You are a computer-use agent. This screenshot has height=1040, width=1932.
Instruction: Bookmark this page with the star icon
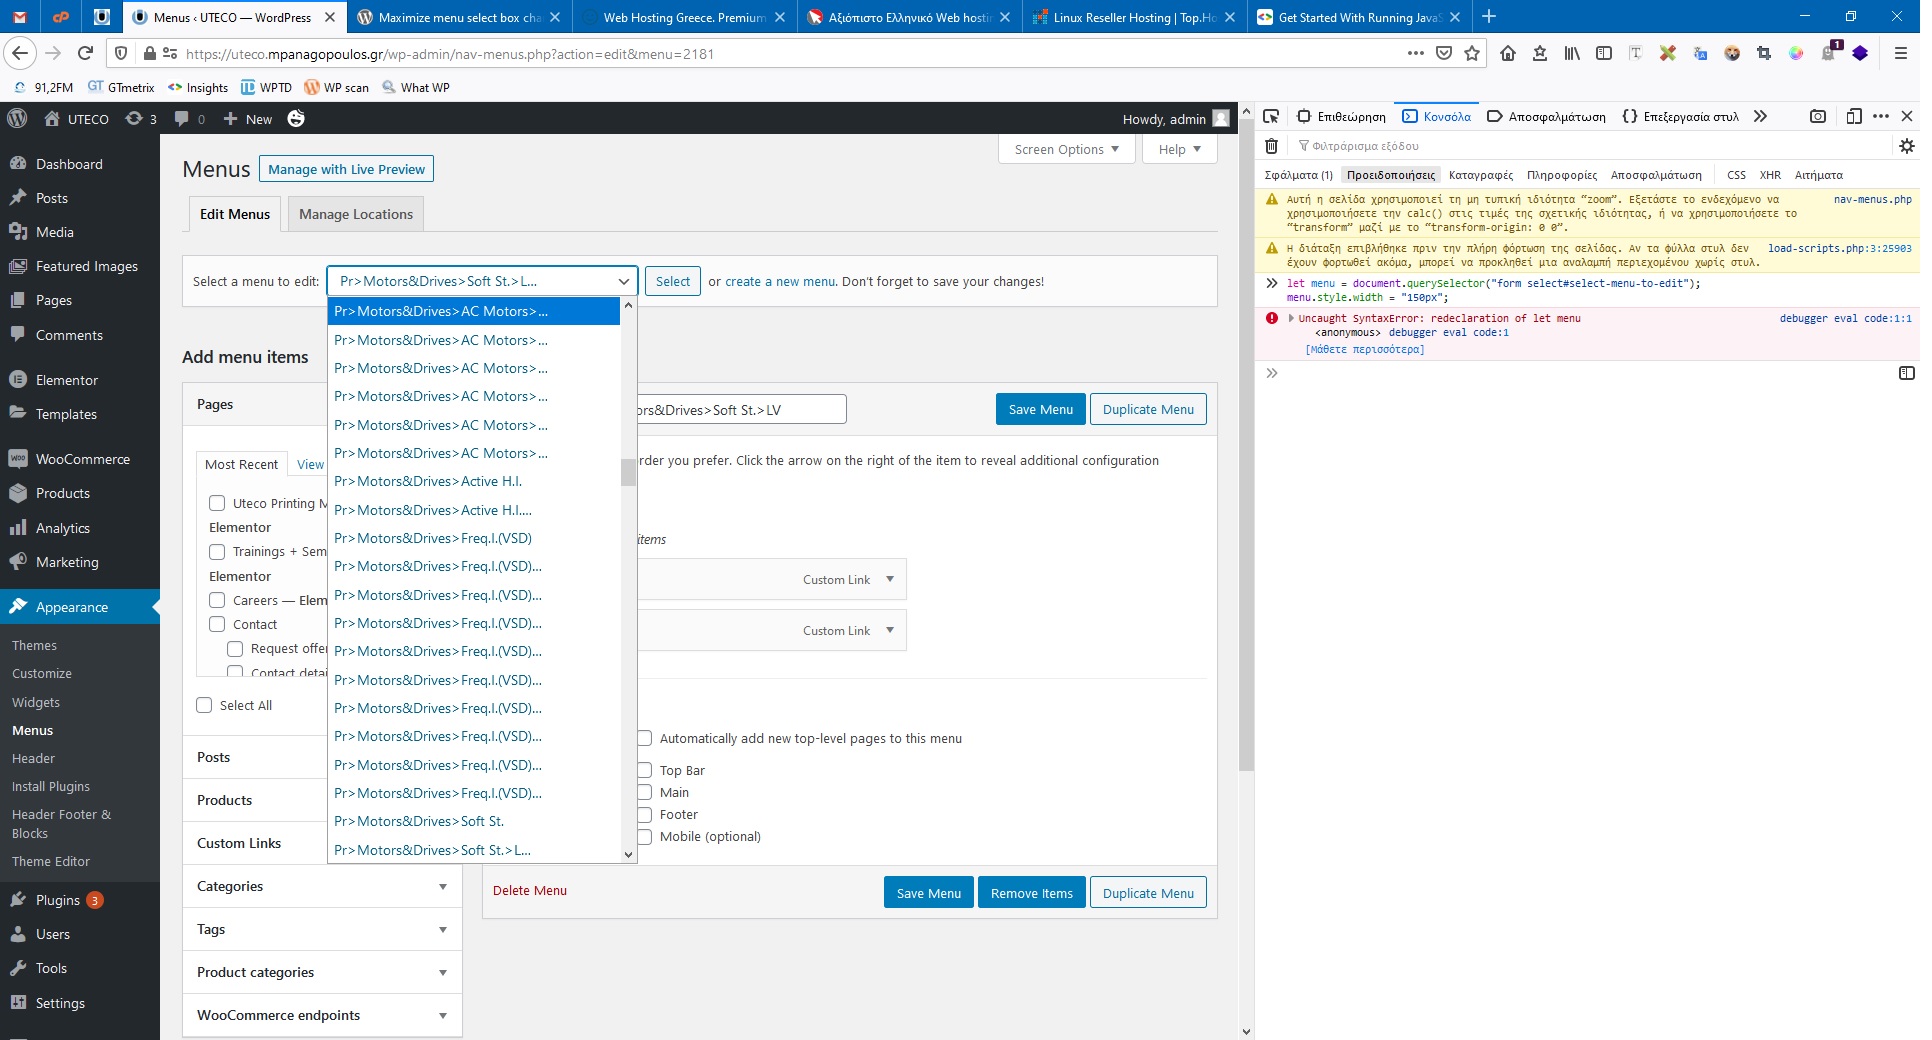click(x=1472, y=53)
